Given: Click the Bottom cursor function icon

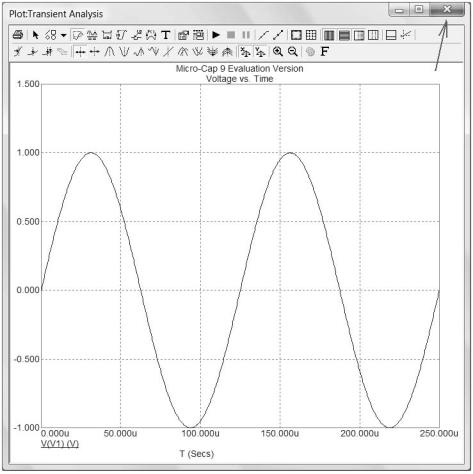Looking at the screenshot, I should (x=198, y=51).
